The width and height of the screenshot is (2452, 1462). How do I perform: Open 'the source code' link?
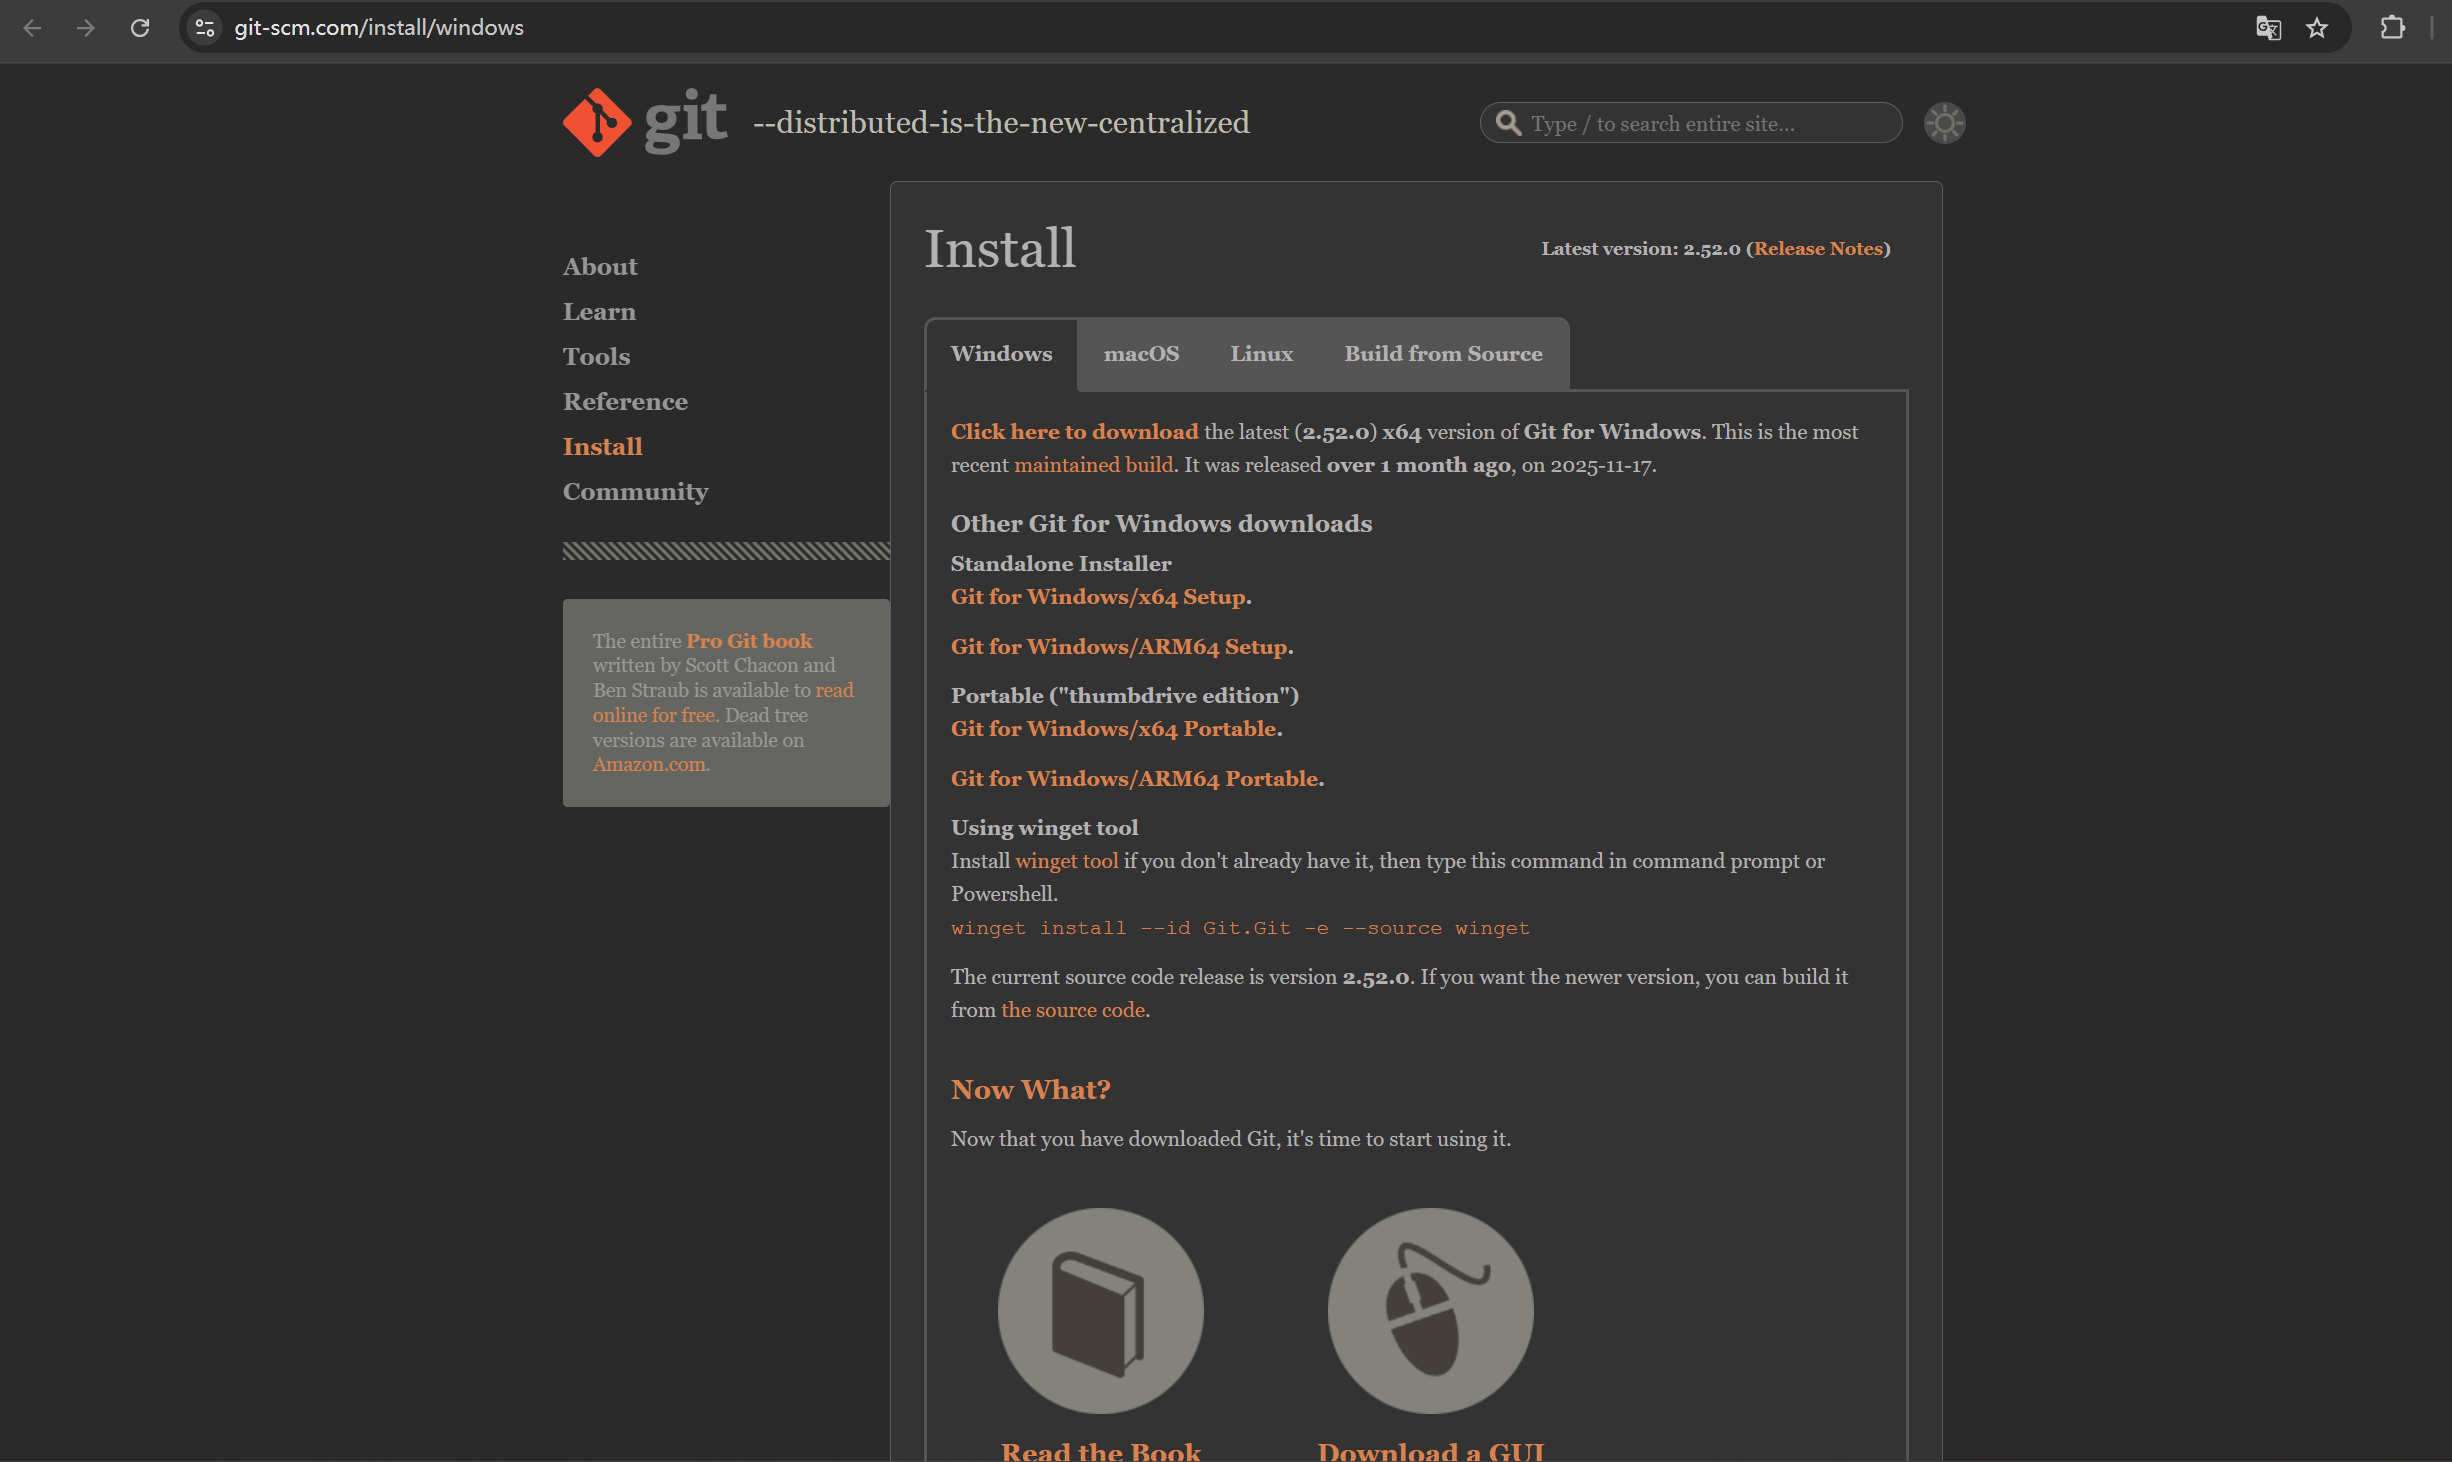pos(1073,1010)
